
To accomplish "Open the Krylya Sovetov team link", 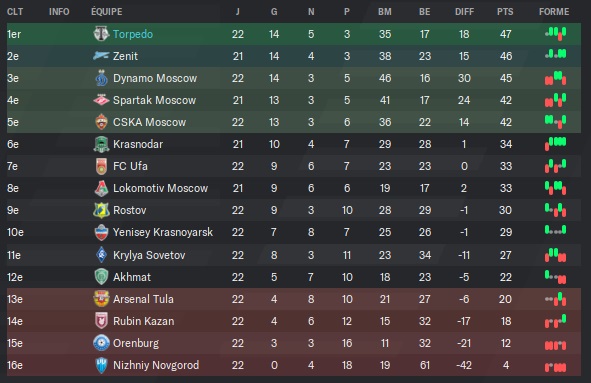I will coord(149,255).
